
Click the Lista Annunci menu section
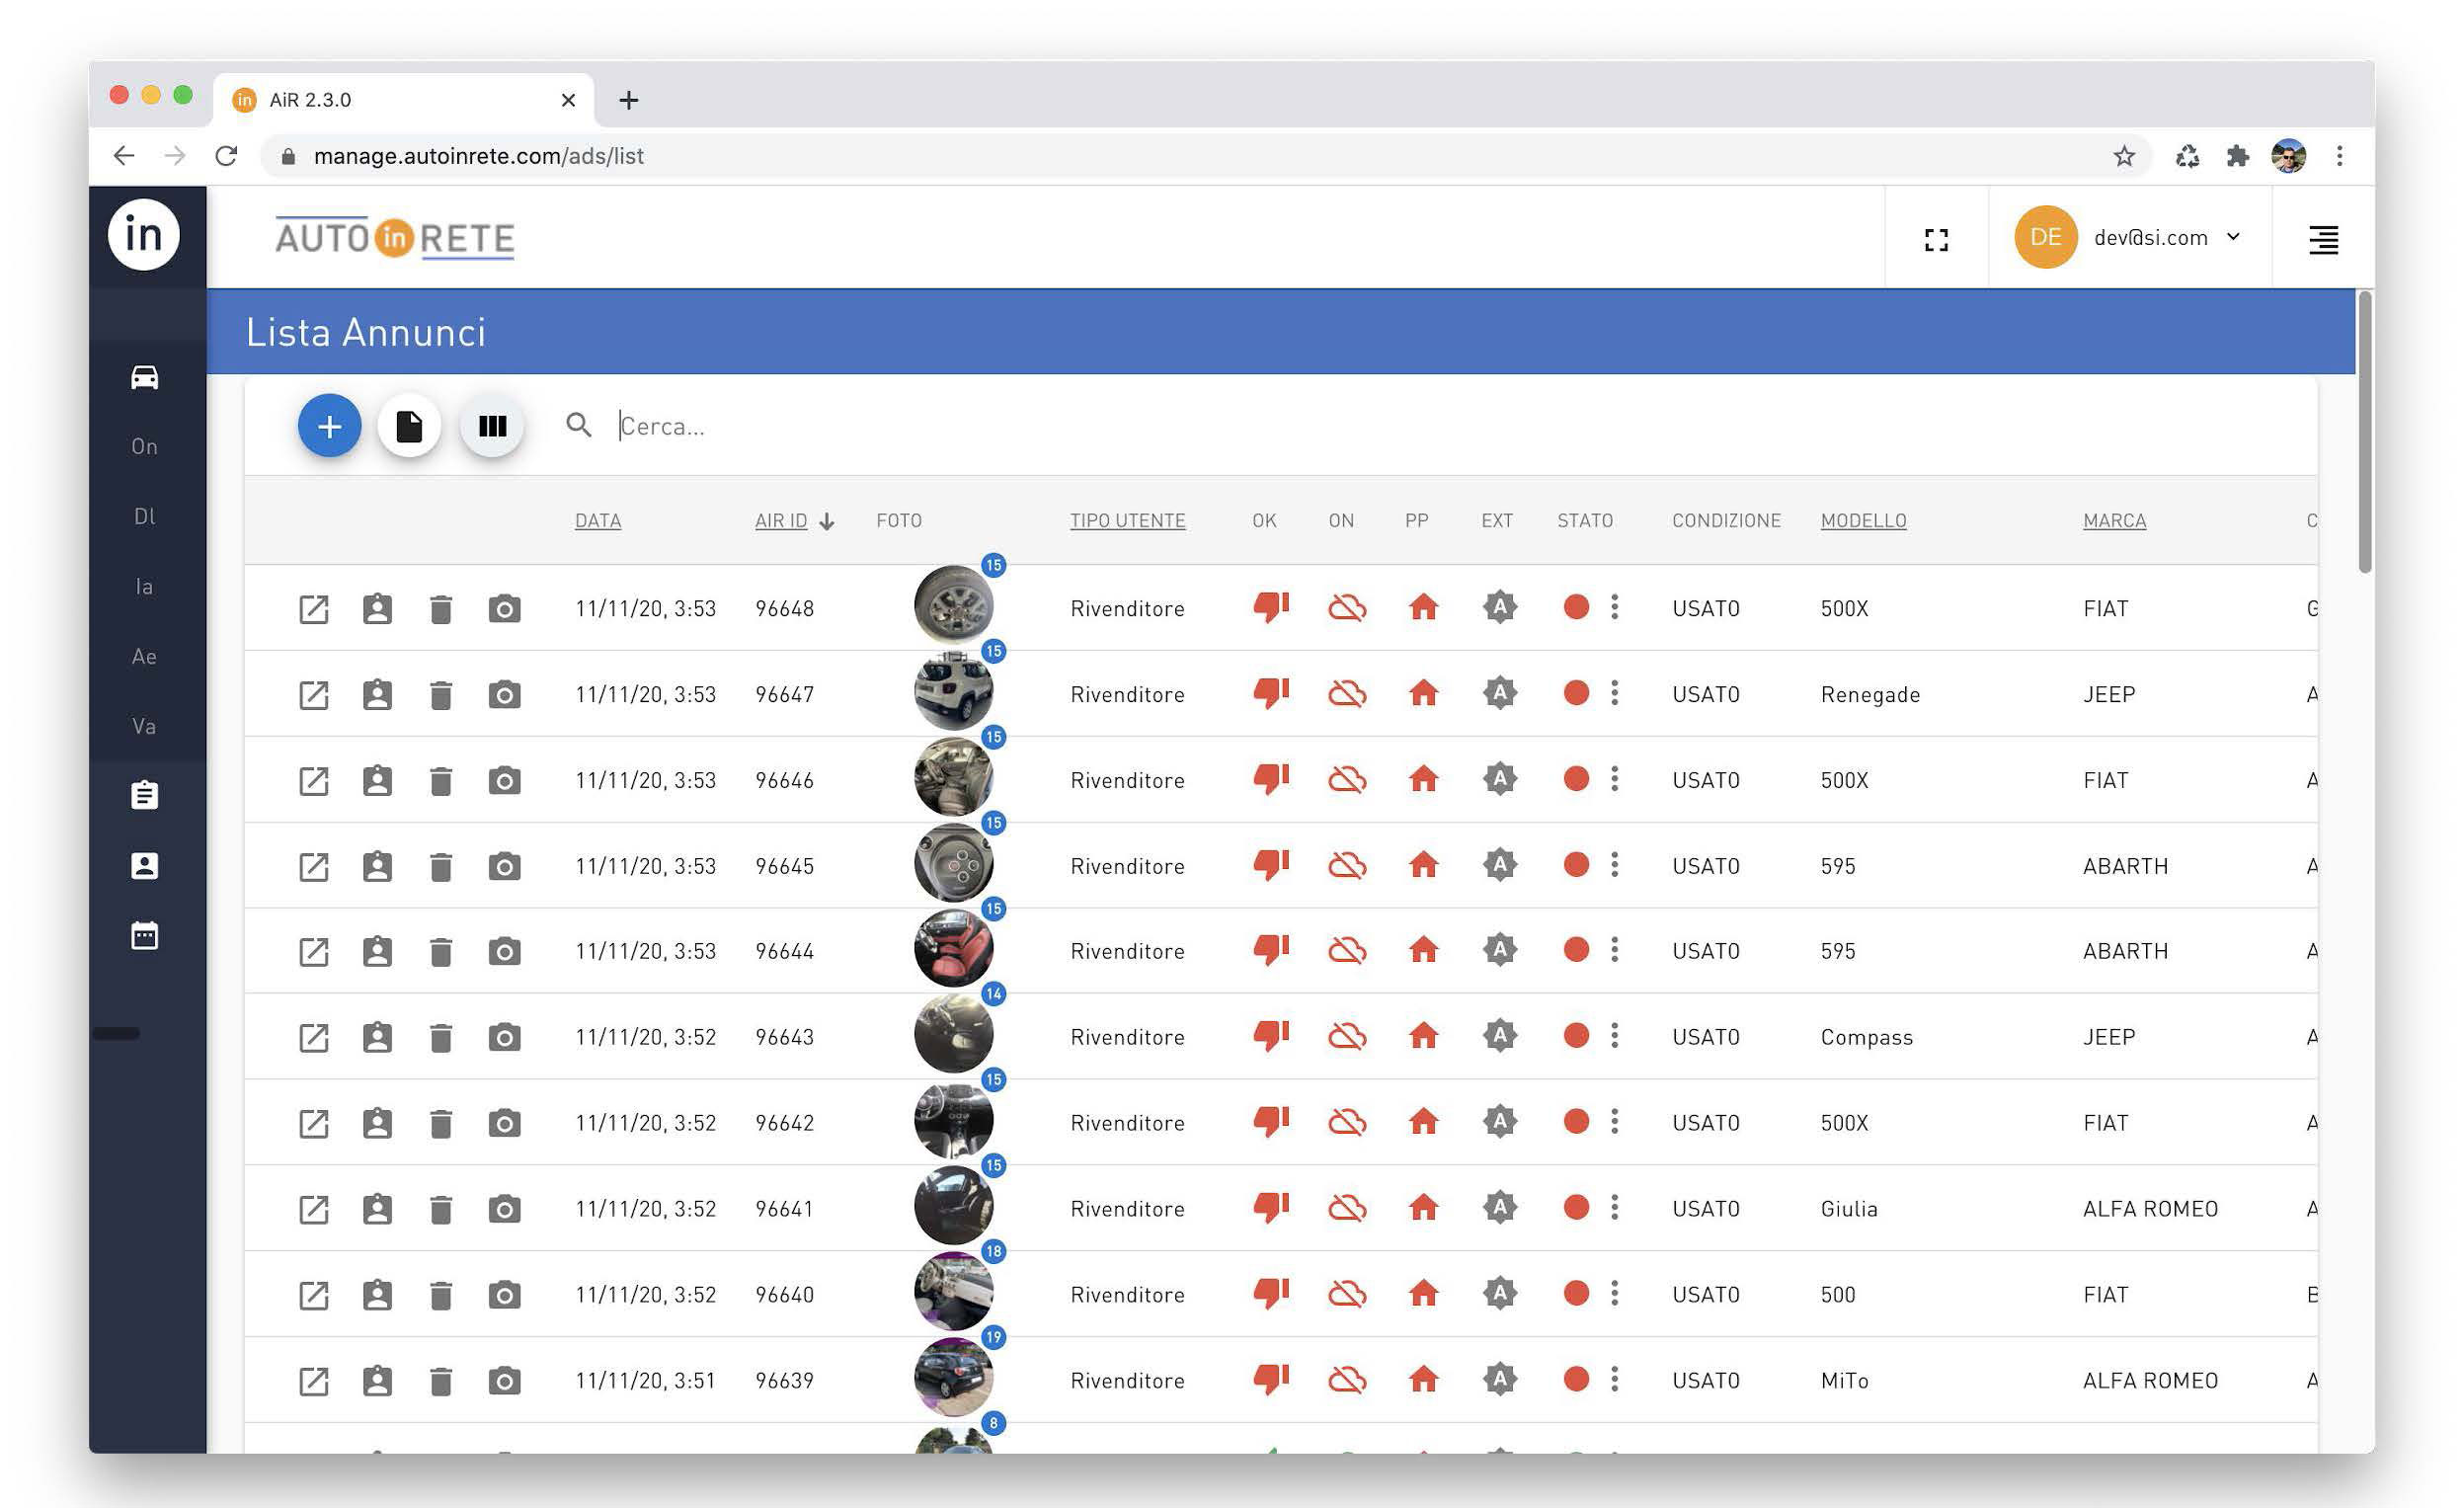click(x=362, y=331)
